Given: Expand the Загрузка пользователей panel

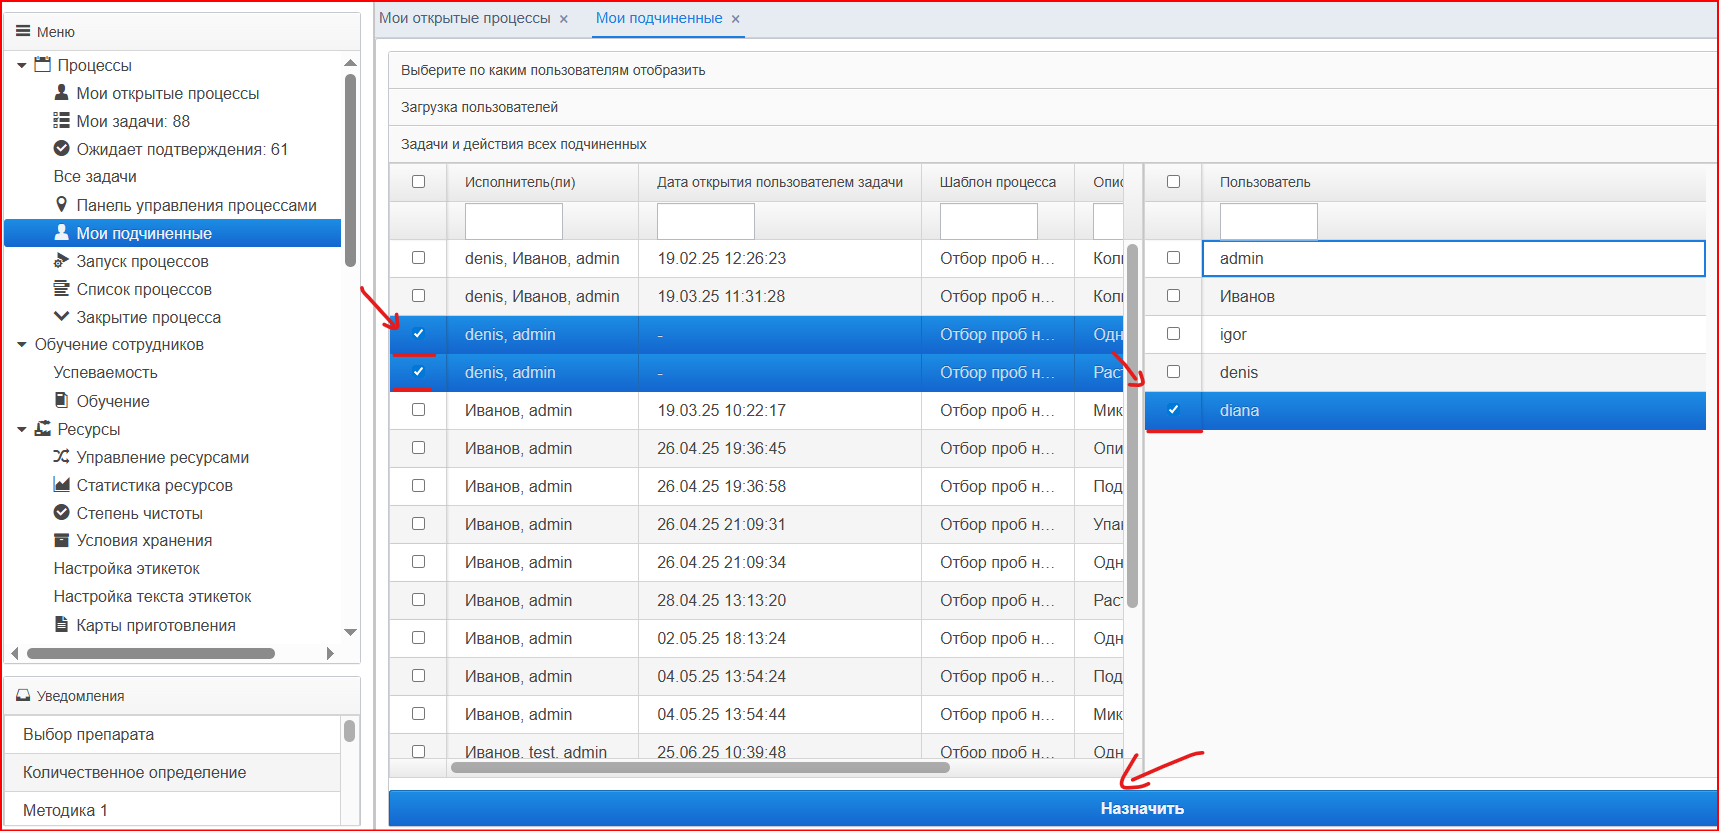Looking at the screenshot, I should point(1053,107).
